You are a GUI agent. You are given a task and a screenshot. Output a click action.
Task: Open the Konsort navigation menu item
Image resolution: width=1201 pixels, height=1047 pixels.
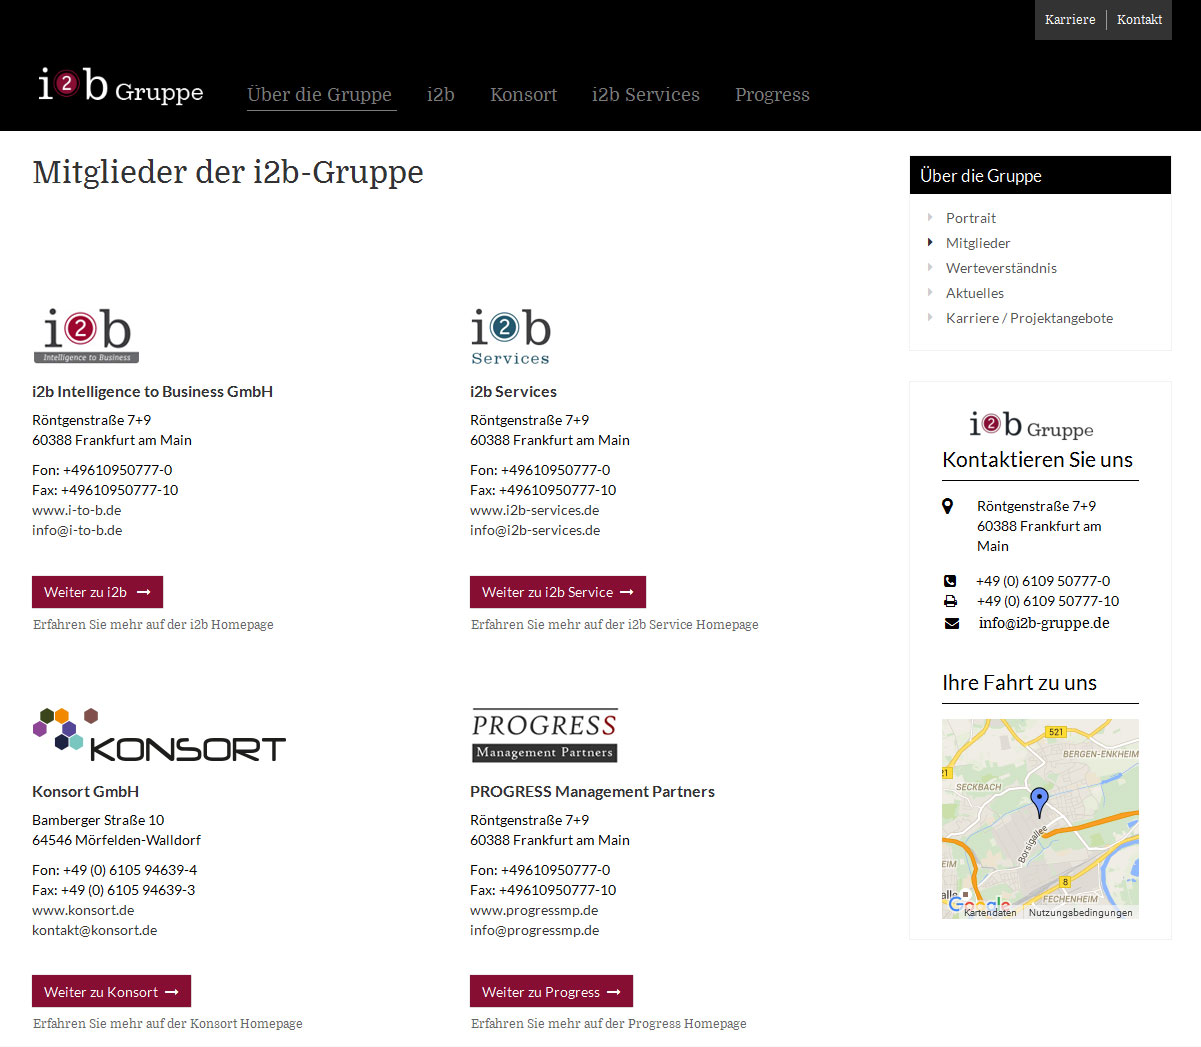pyautogui.click(x=524, y=95)
